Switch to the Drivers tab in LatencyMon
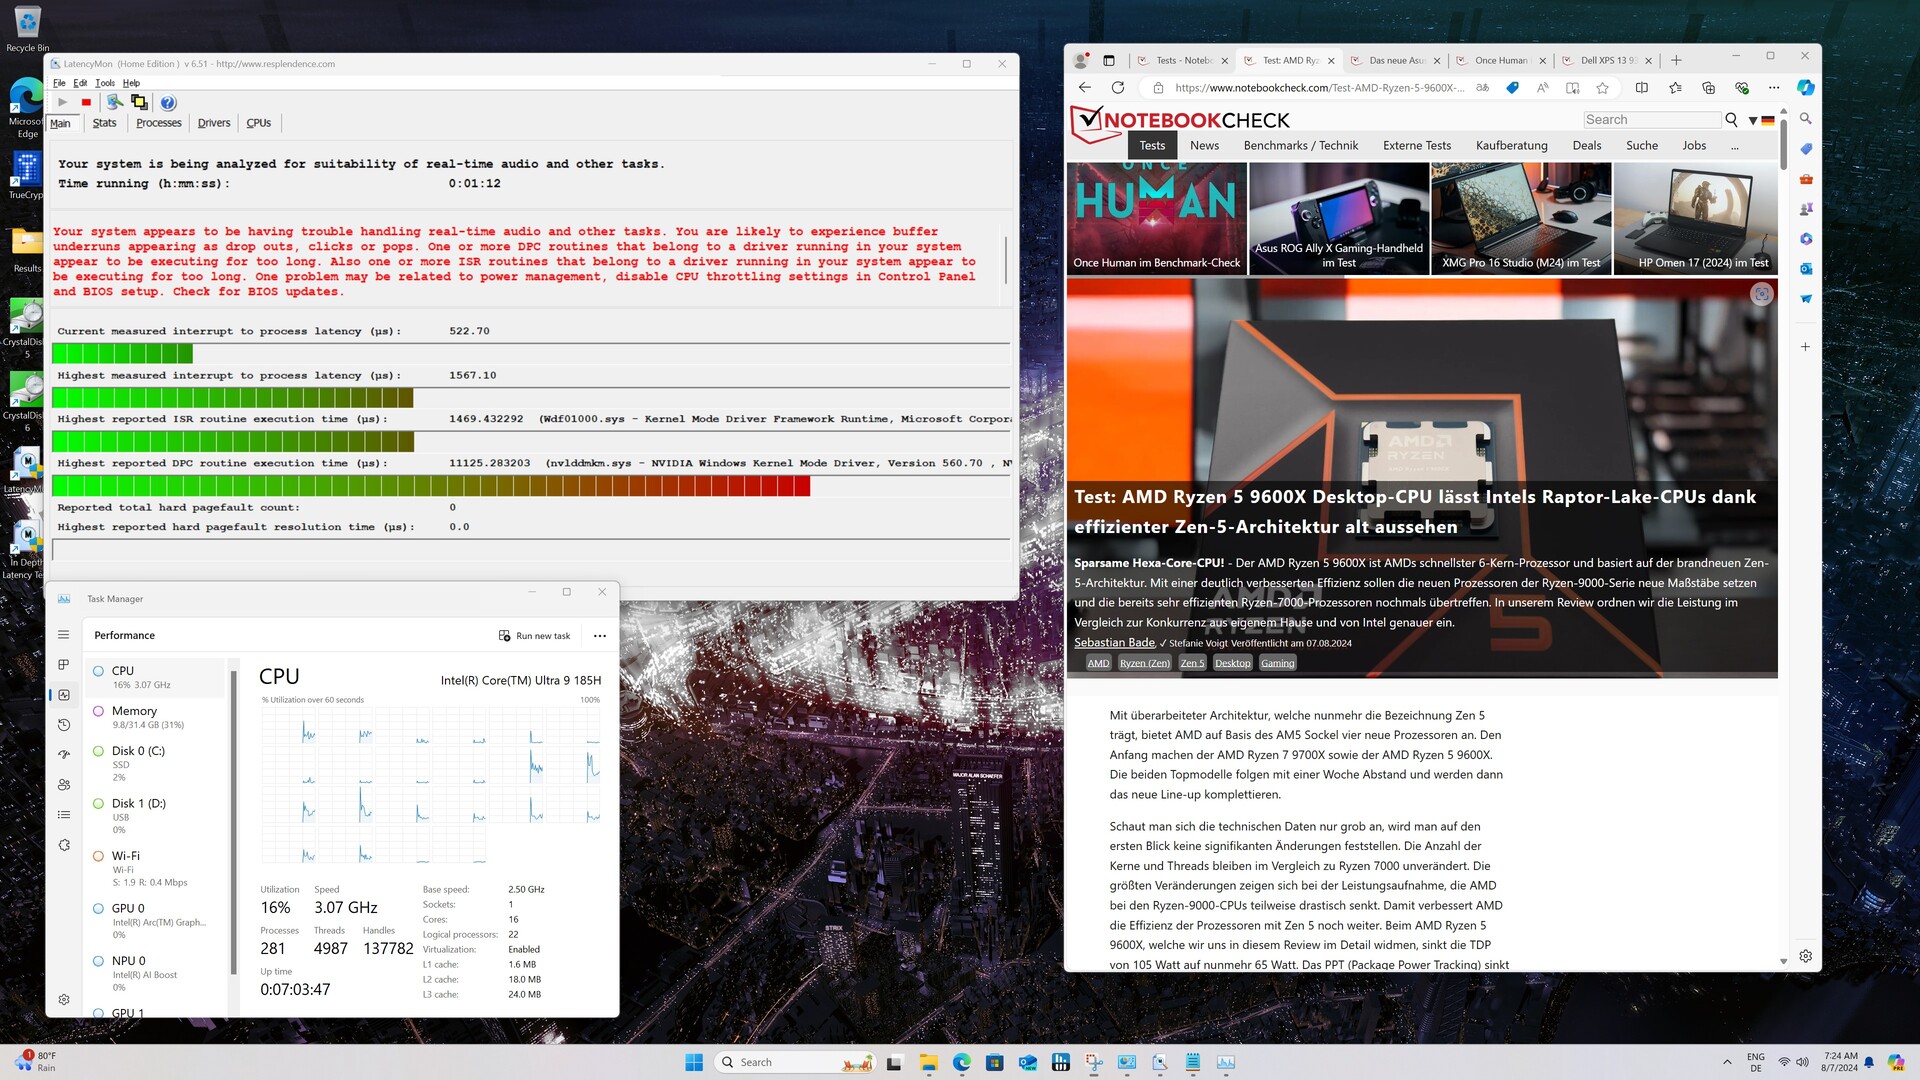The image size is (1920, 1080). pos(214,123)
